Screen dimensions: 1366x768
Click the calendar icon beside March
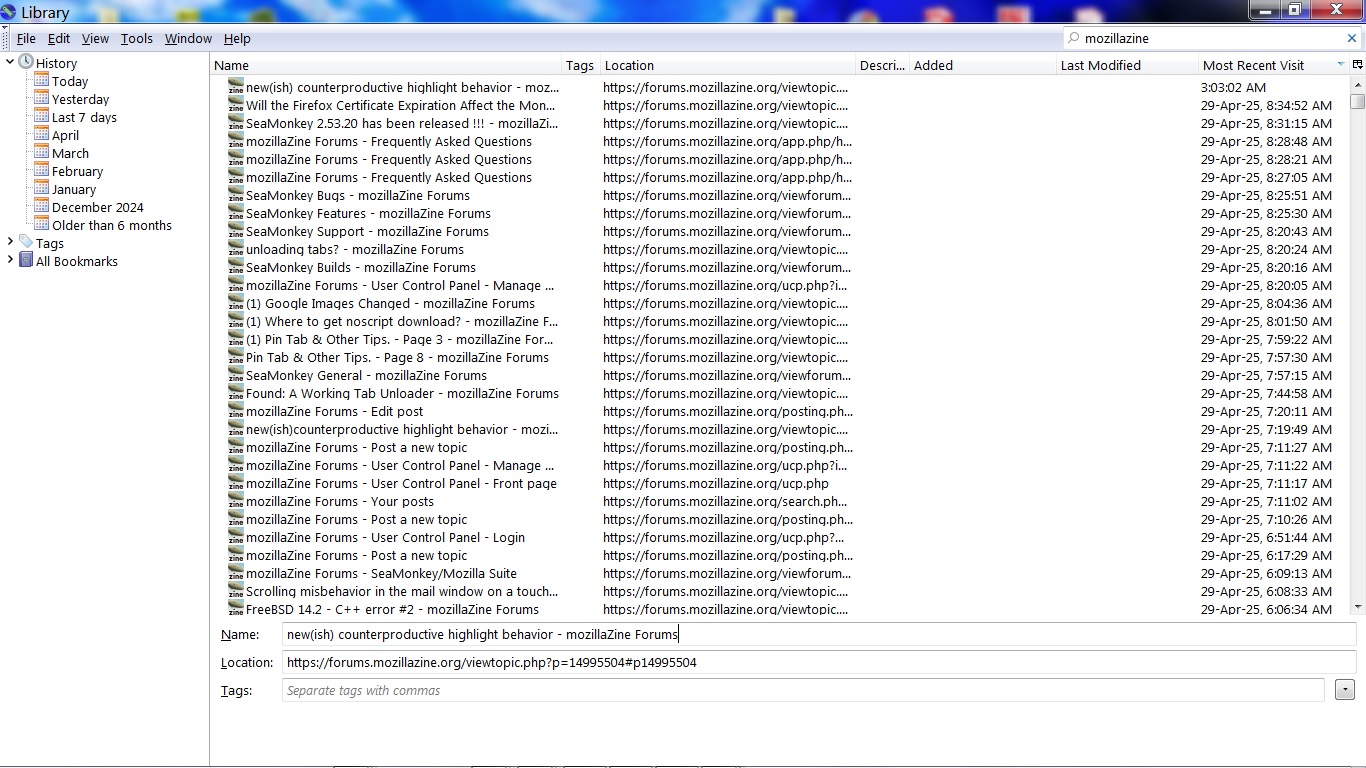tap(41, 152)
